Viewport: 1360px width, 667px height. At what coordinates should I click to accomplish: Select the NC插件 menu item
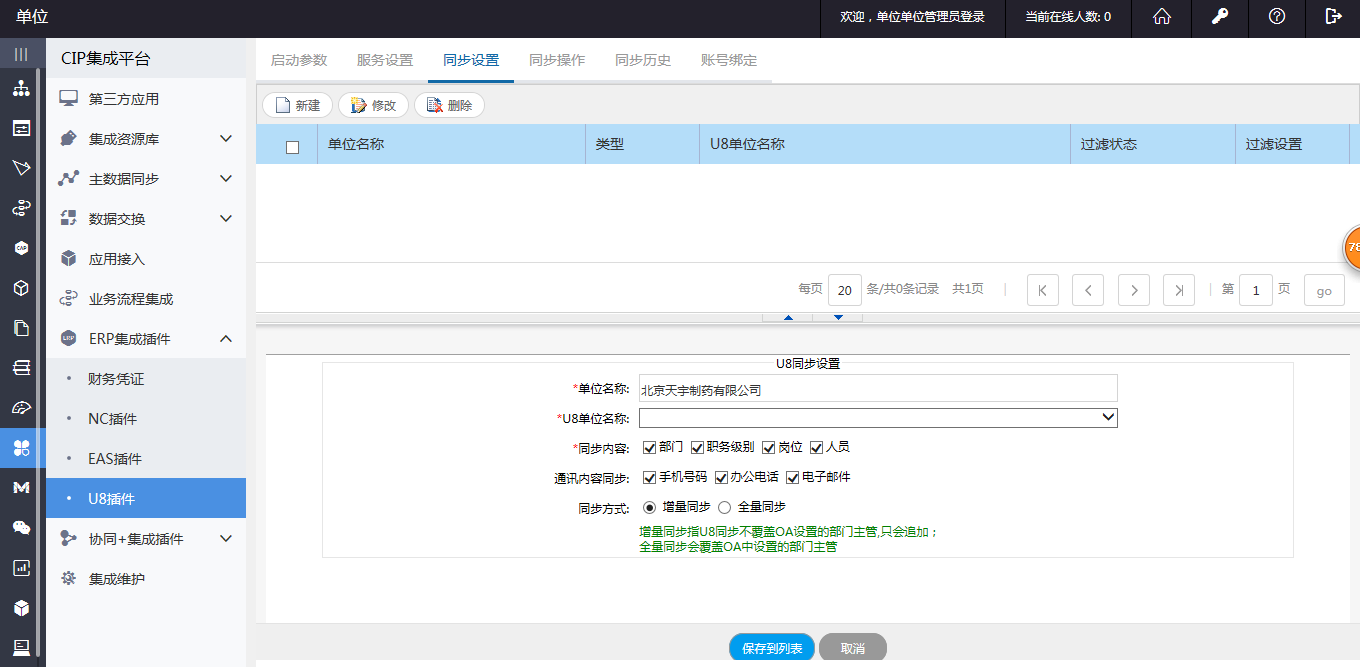pos(112,419)
